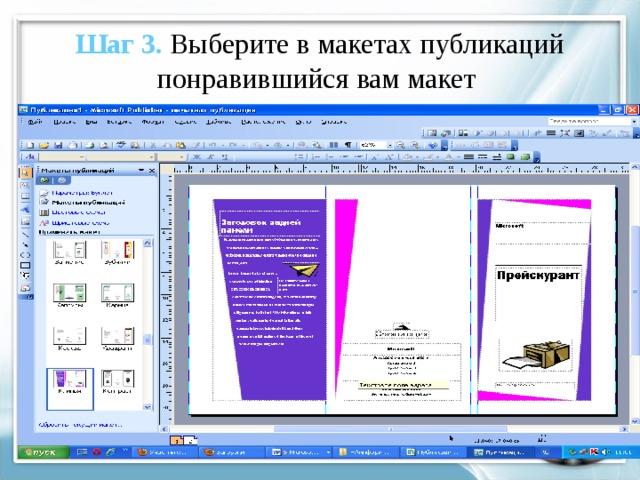The image size is (640, 480).
Task: Toggle the ¶ special characters button
Action: [x=346, y=144]
